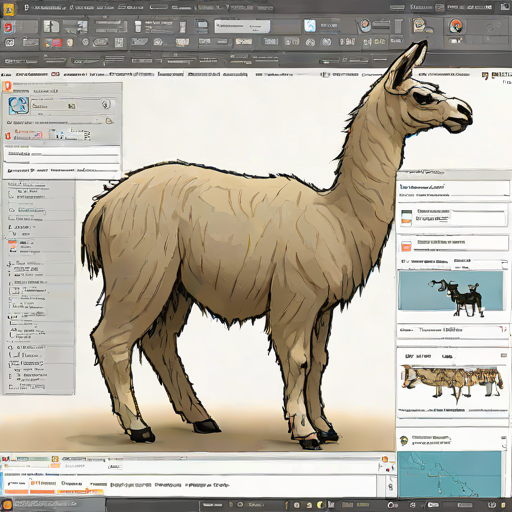
Task: Click the light-blue square icon in the ribbon
Action: click(x=310, y=26)
